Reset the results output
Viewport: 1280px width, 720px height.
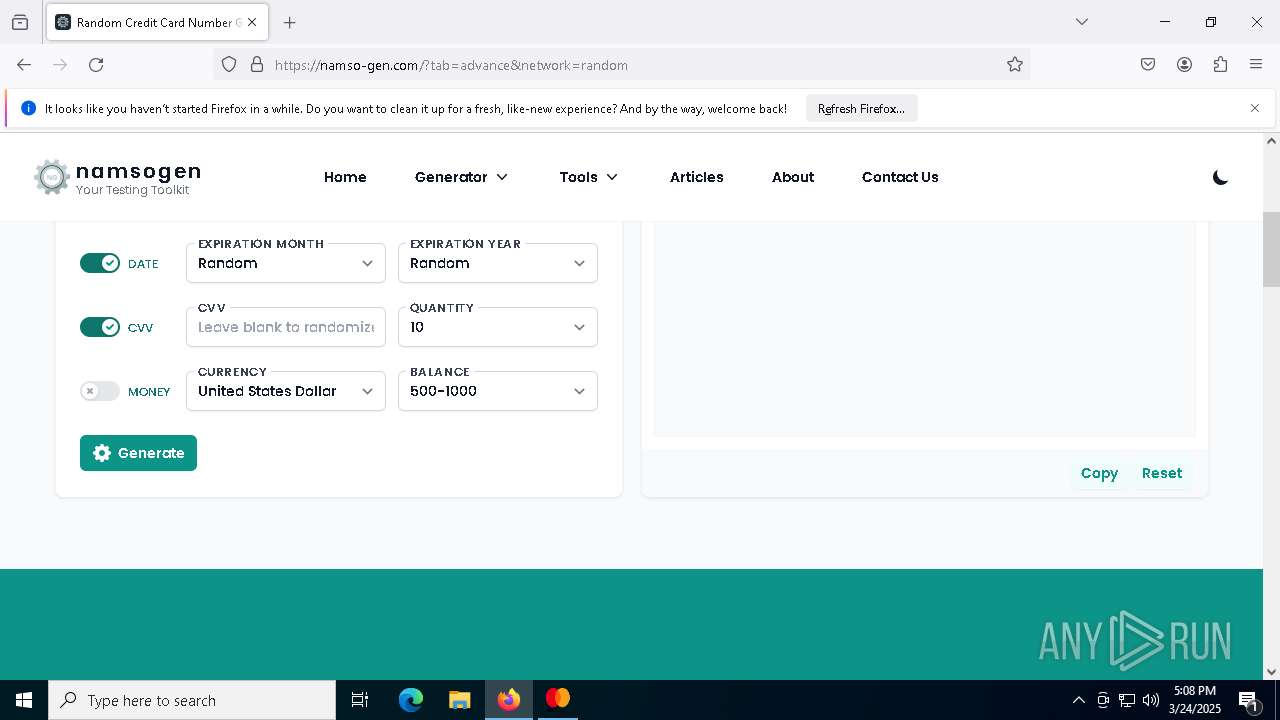tap(1162, 473)
